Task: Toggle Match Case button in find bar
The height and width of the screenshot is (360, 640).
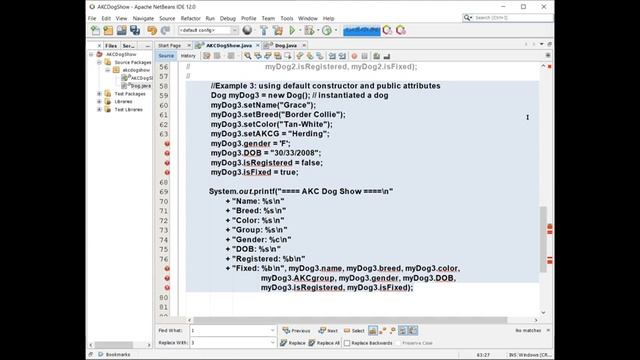Action: tap(373, 331)
